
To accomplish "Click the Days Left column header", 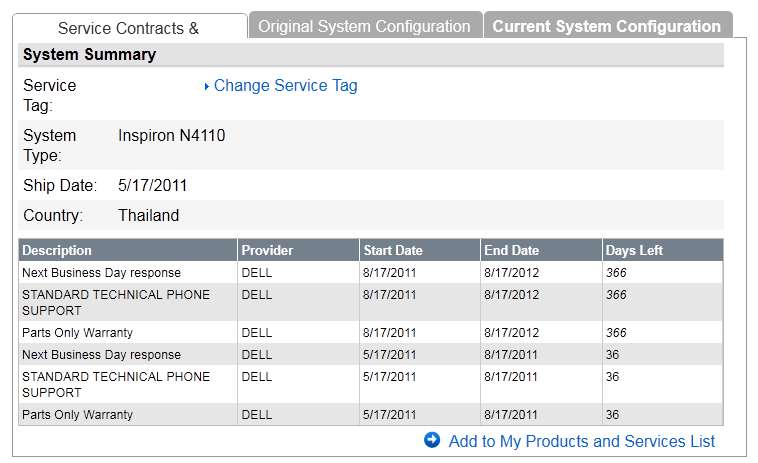I will click(x=634, y=250).
